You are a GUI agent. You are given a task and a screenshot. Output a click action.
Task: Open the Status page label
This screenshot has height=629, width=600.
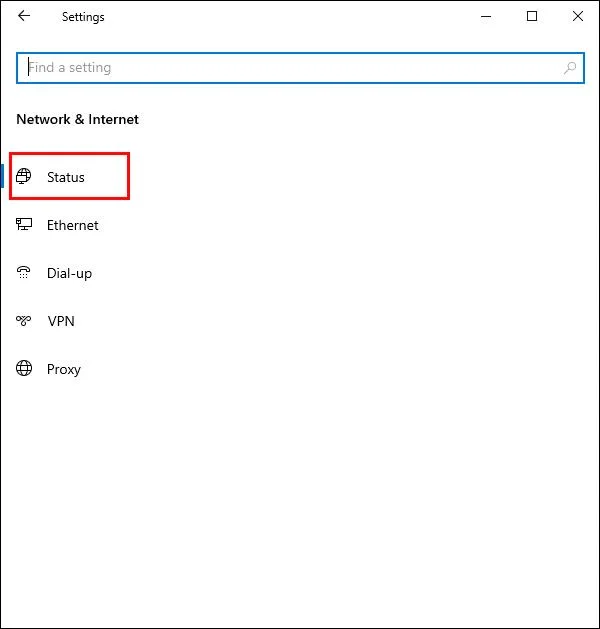pos(66,177)
